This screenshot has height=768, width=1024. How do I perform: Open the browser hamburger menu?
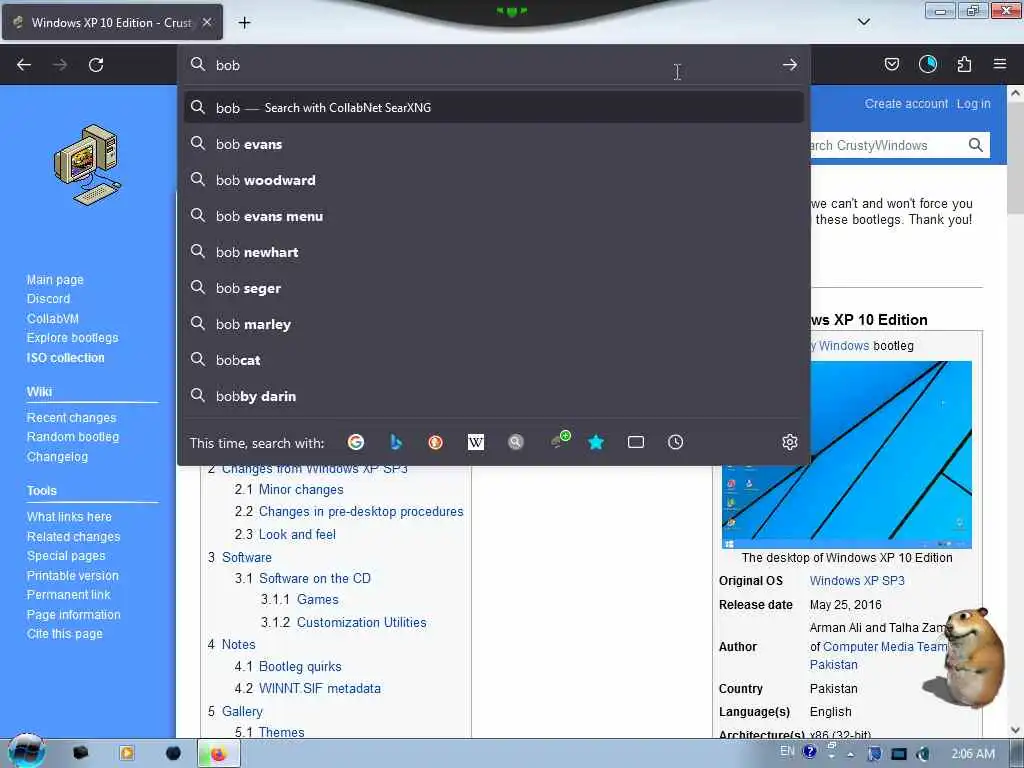[1000, 64]
